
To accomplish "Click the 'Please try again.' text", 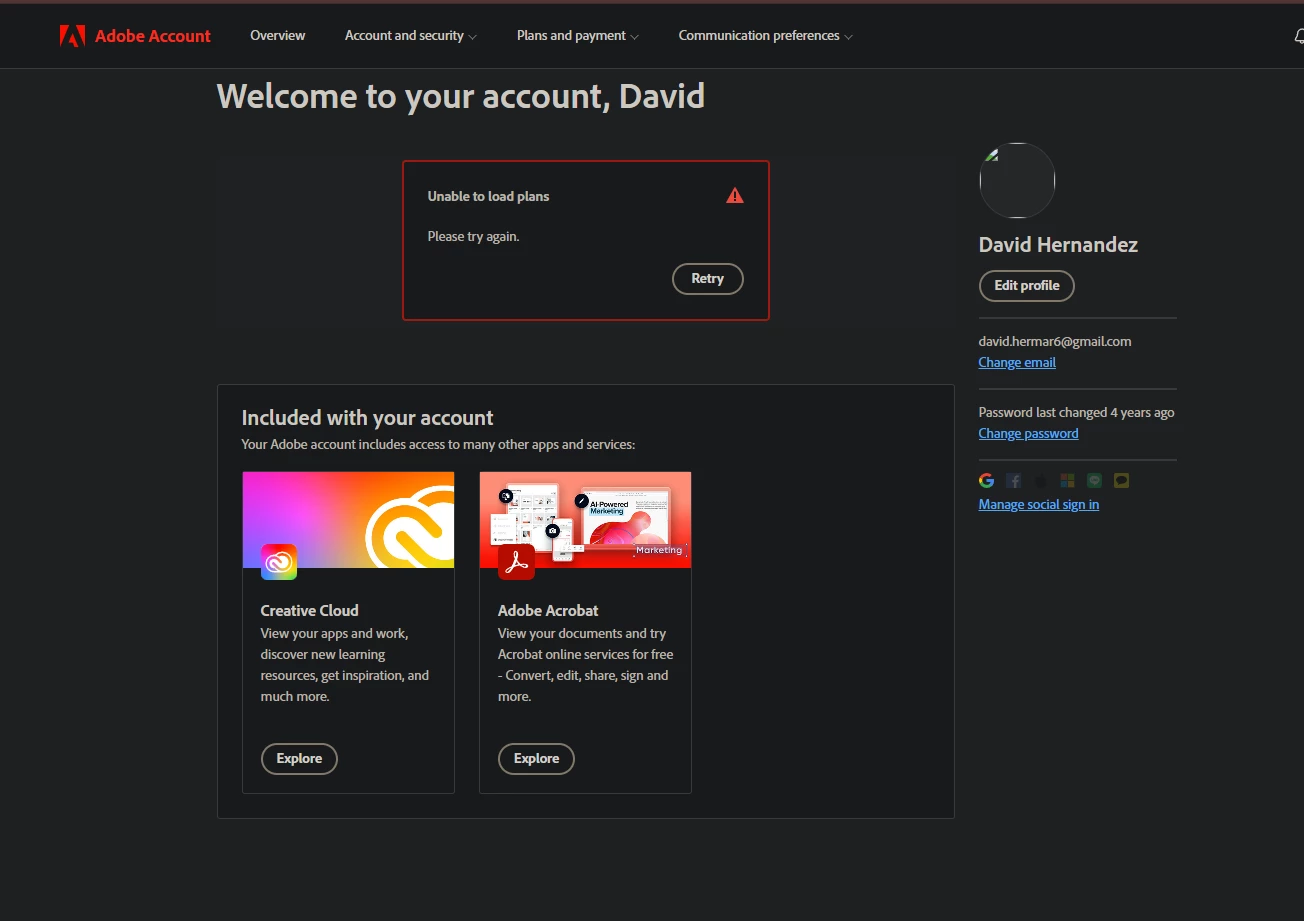I will pos(473,237).
